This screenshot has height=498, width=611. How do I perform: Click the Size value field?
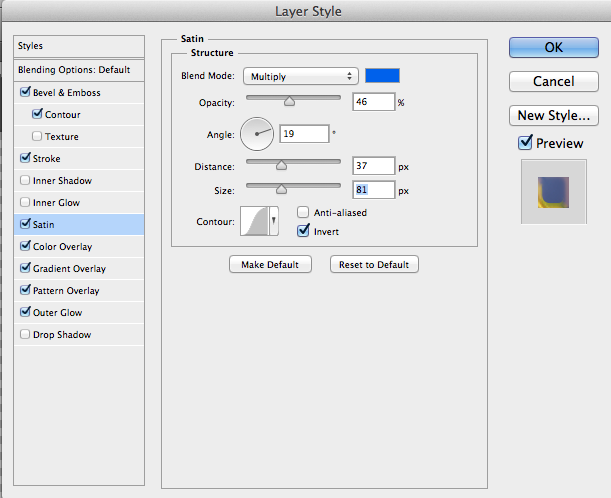[374, 190]
